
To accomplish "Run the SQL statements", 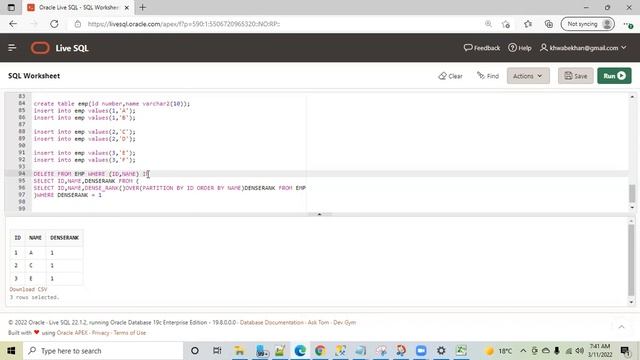I will [614, 76].
